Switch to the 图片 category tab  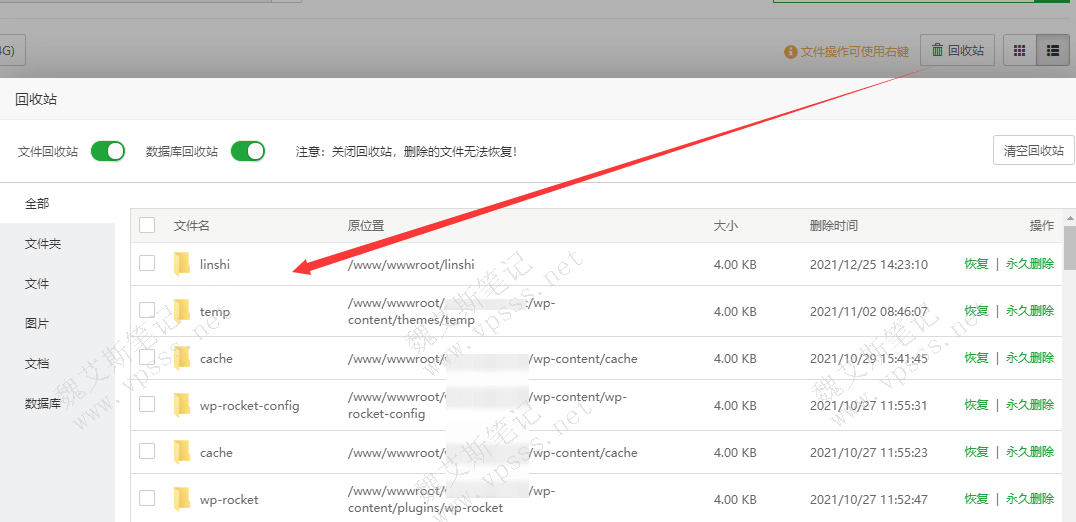coord(37,324)
